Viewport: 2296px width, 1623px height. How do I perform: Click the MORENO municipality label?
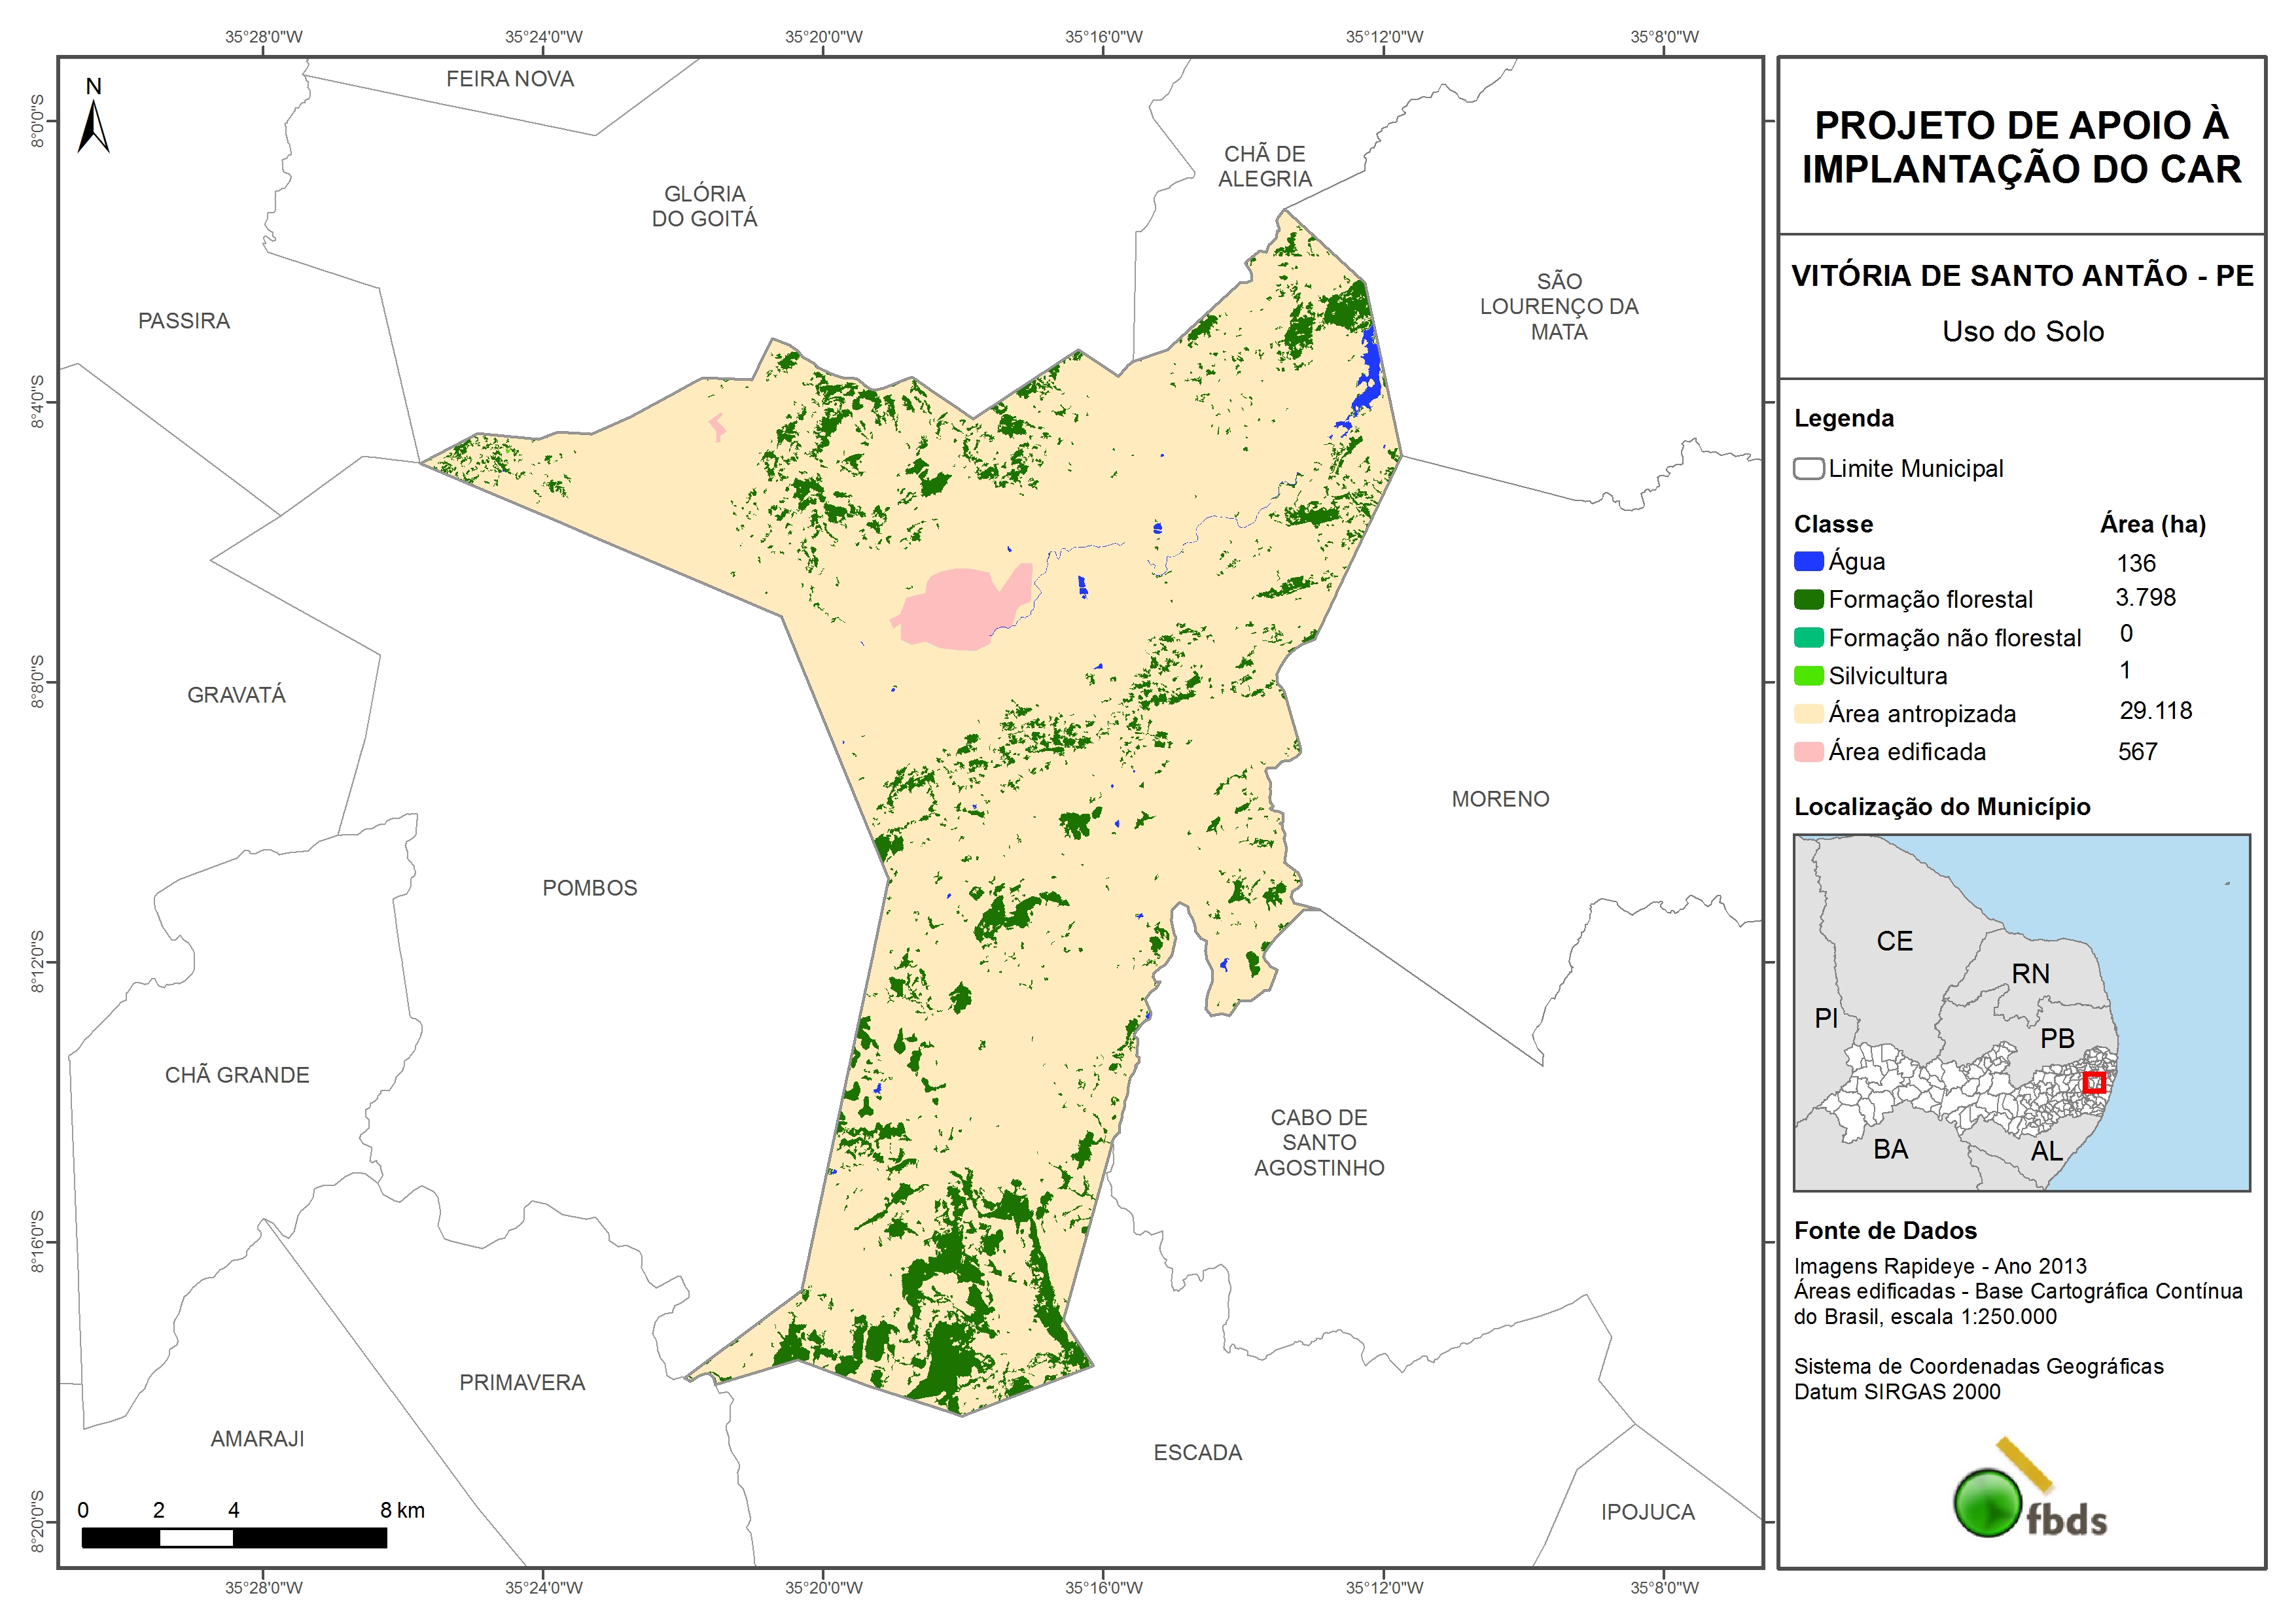pyautogui.click(x=1500, y=799)
